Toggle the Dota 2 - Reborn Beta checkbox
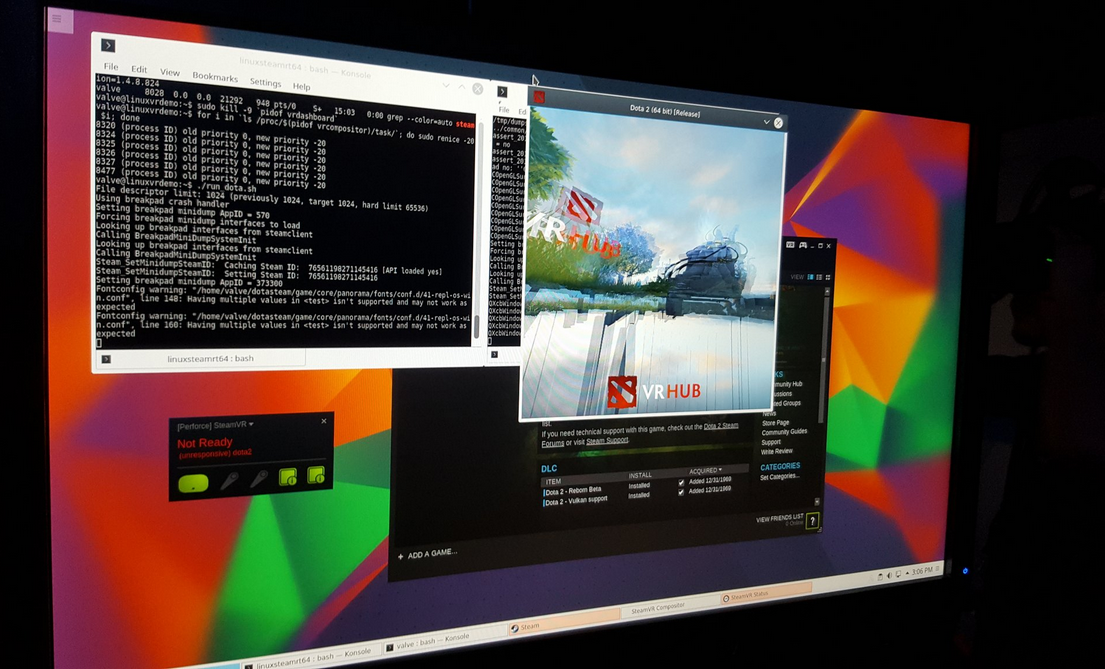The width and height of the screenshot is (1105, 669). 681,483
